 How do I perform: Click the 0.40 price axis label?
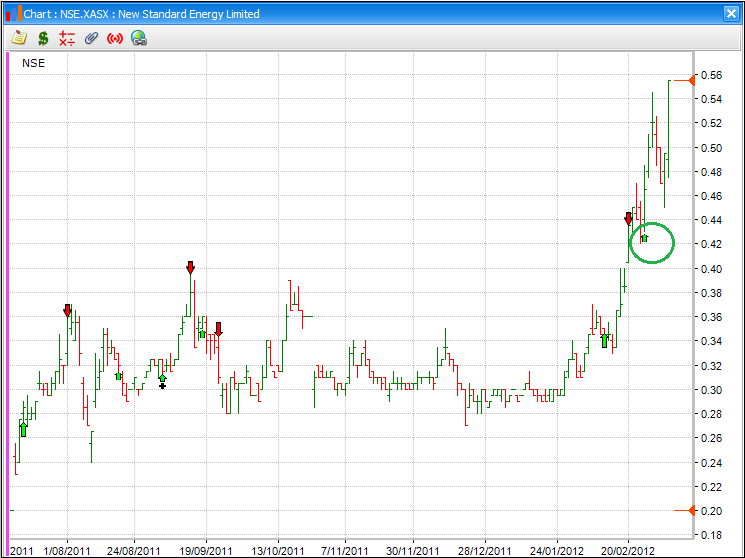(x=711, y=269)
